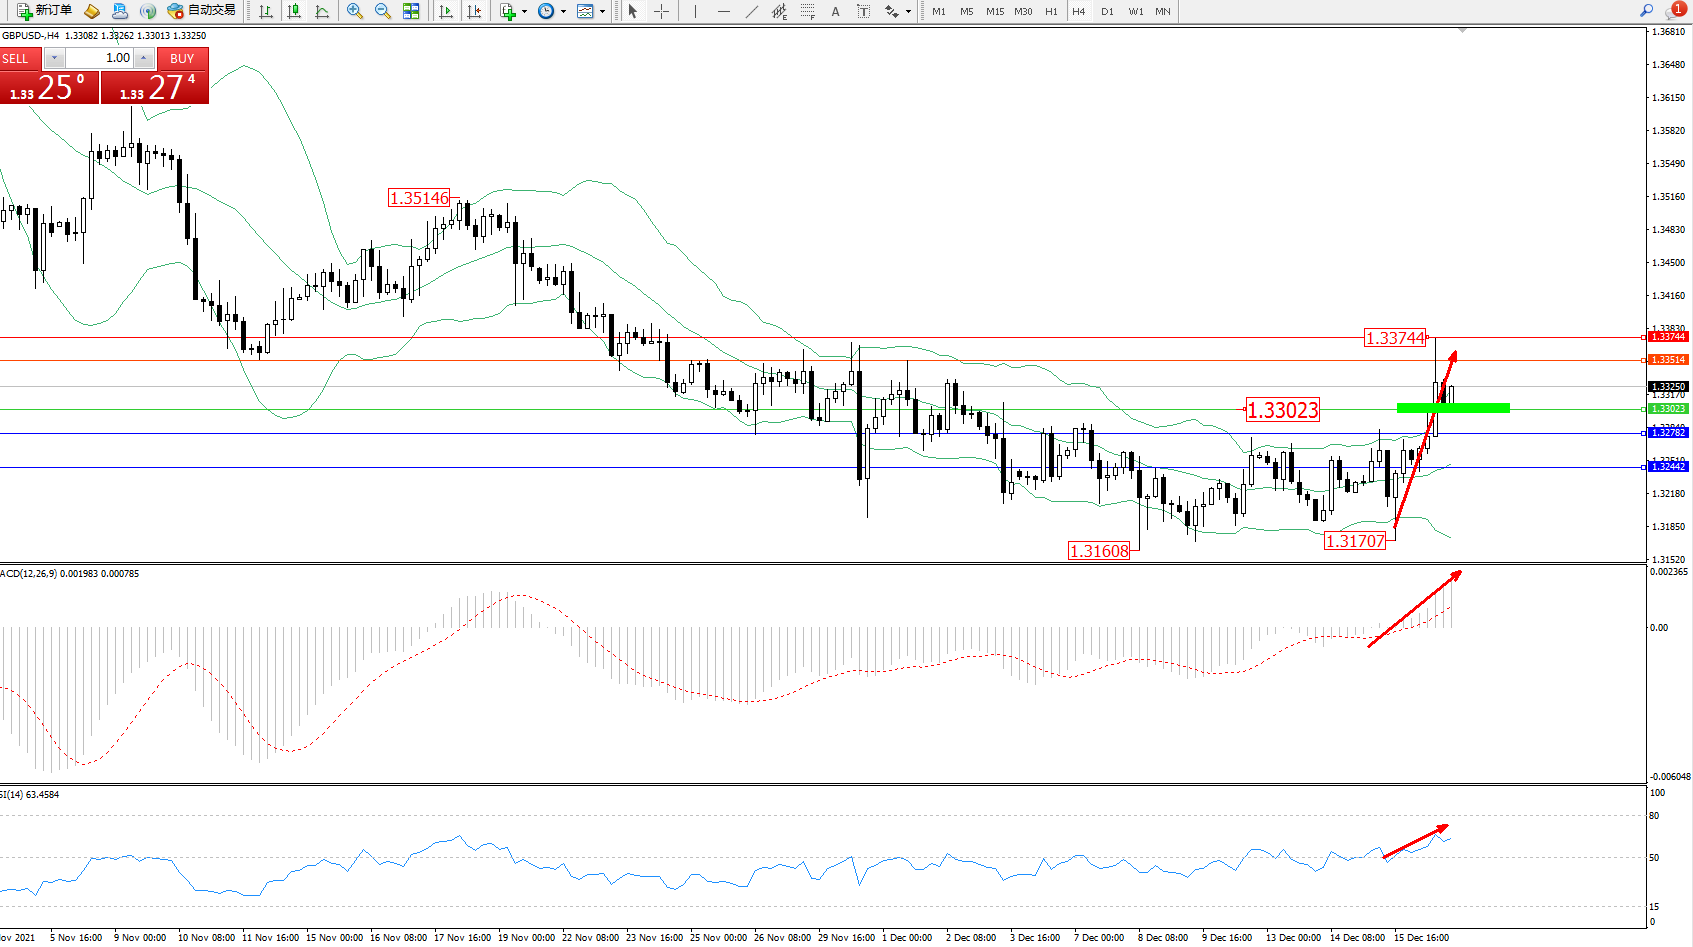Open the periodicity clock dropdown arrow
The height and width of the screenshot is (947, 1693).
(x=563, y=12)
